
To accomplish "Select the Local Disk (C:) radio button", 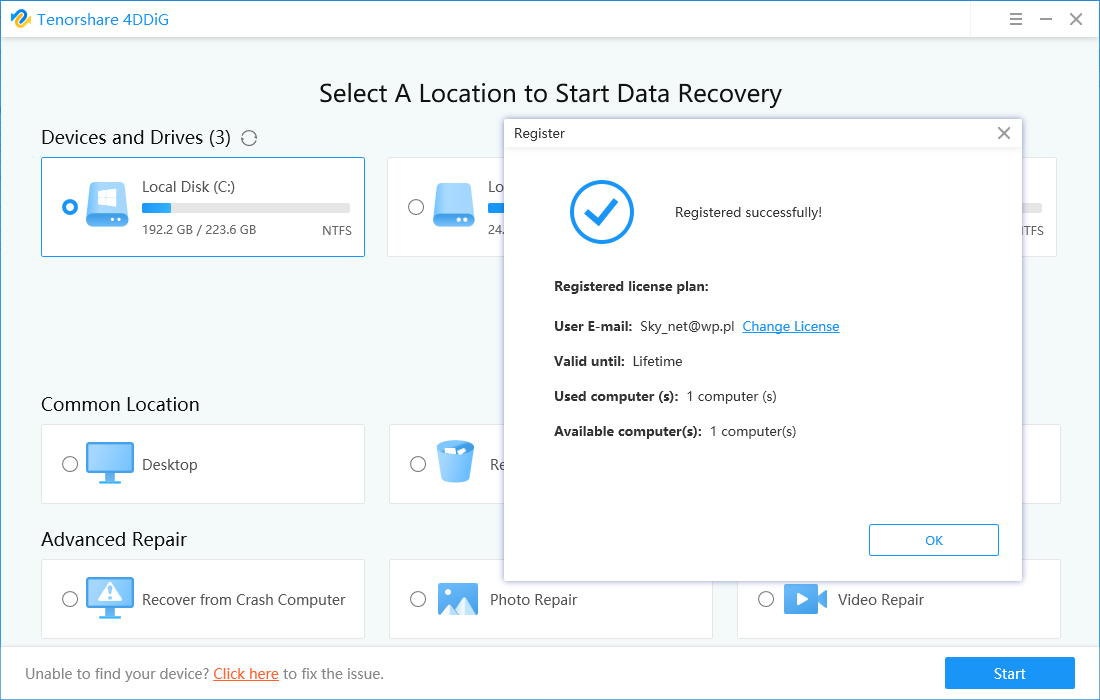I will (69, 207).
